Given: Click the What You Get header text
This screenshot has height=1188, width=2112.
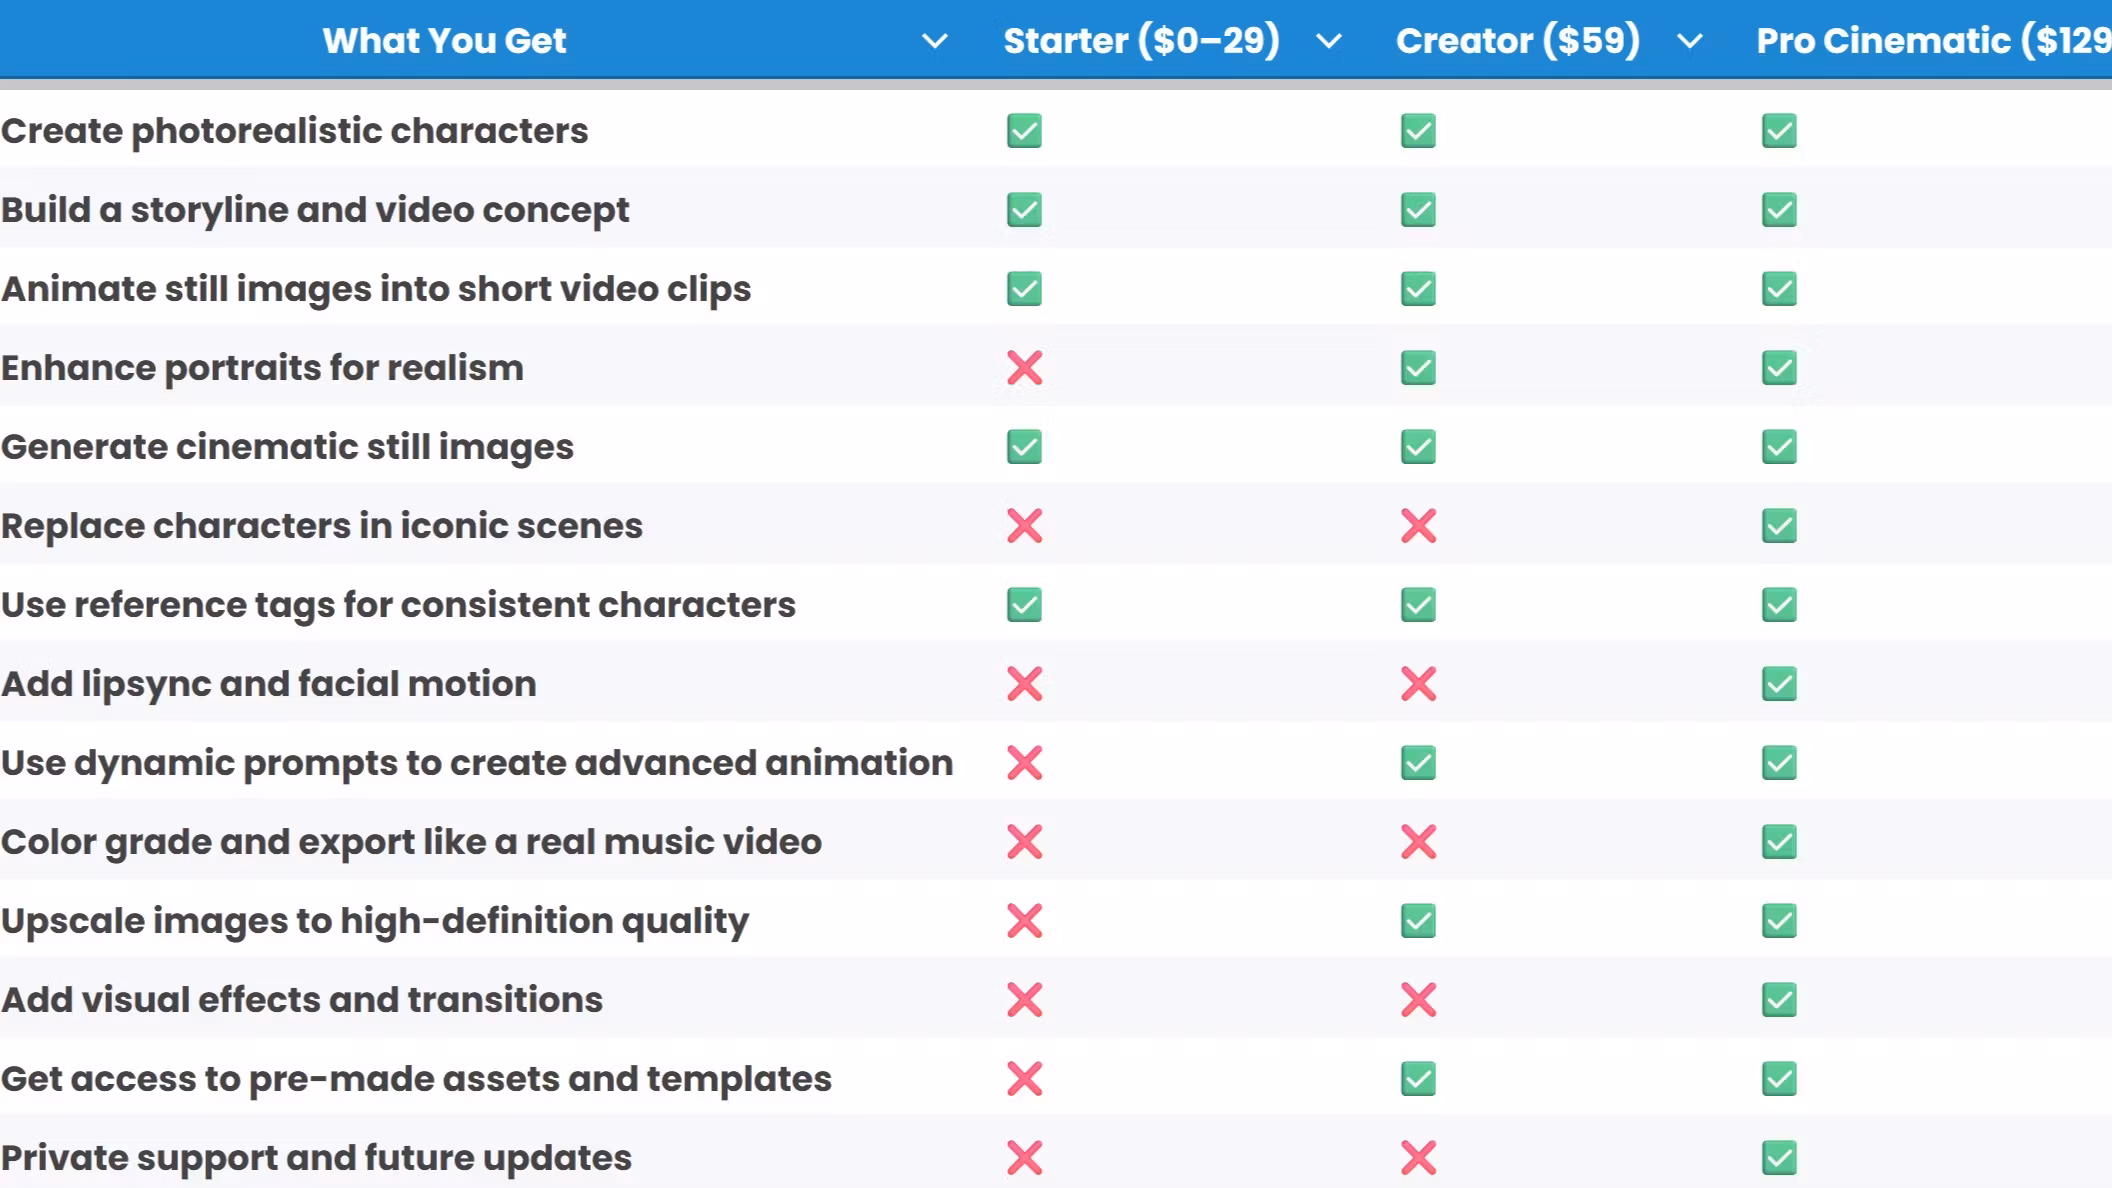Looking at the screenshot, I should point(444,41).
